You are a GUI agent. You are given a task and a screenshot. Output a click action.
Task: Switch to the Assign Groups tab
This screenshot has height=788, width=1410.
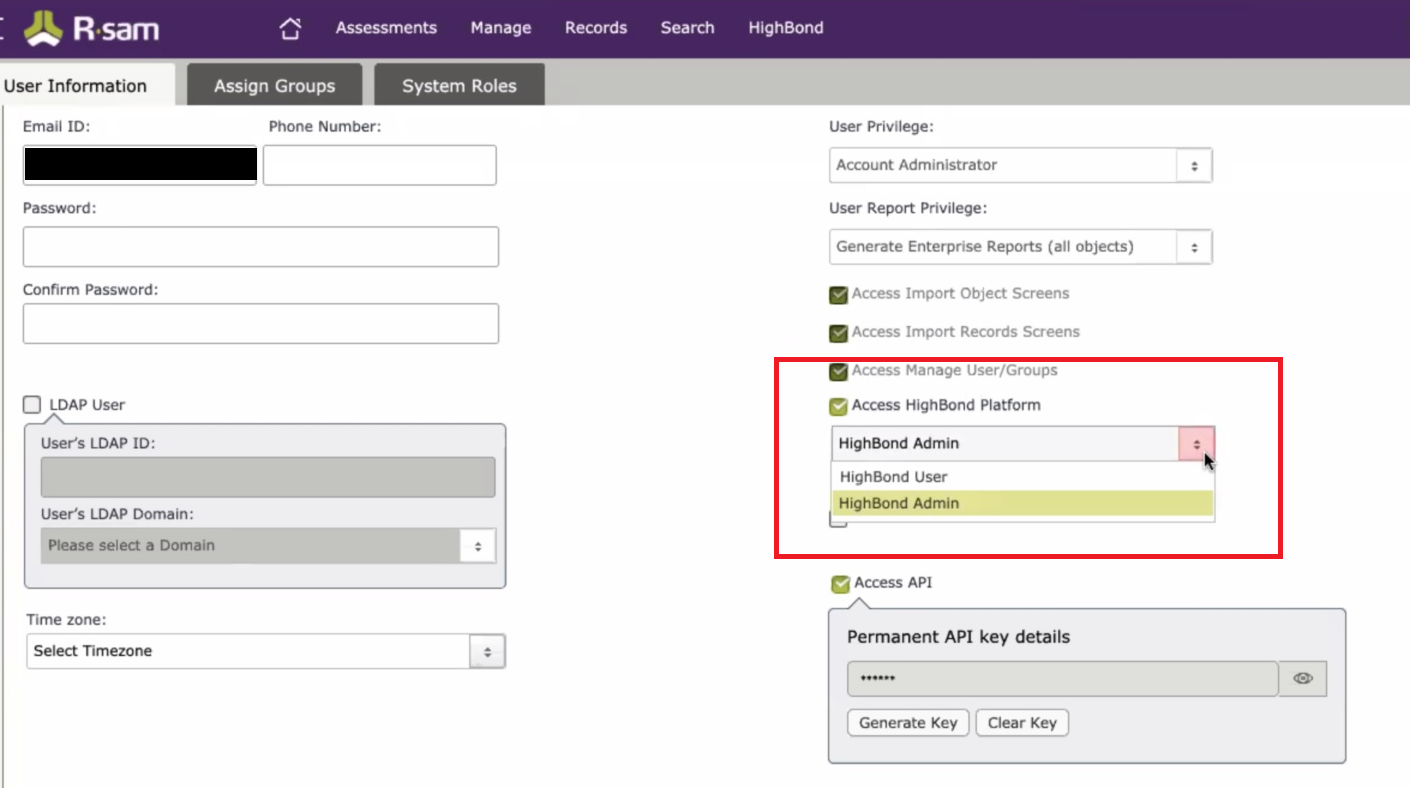click(x=274, y=85)
